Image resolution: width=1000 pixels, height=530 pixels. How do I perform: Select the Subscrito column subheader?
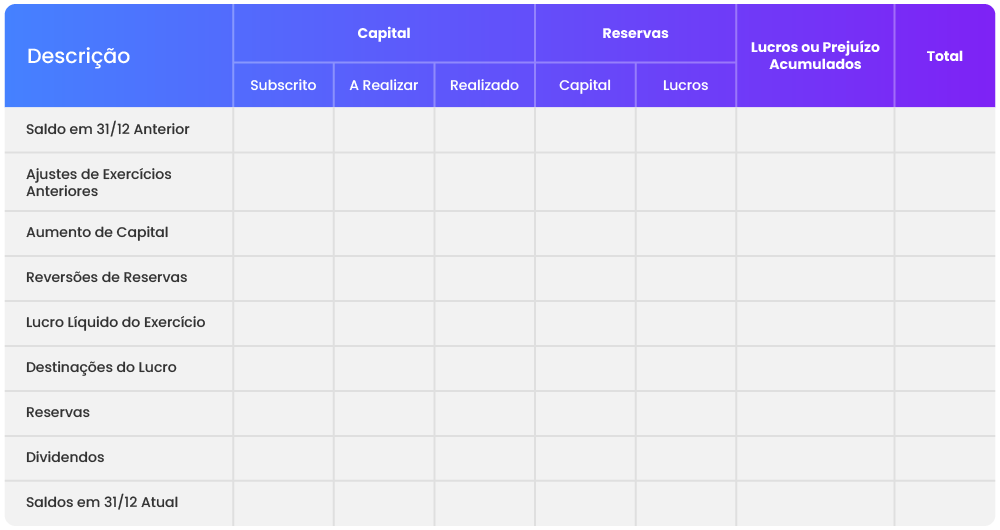coord(283,85)
